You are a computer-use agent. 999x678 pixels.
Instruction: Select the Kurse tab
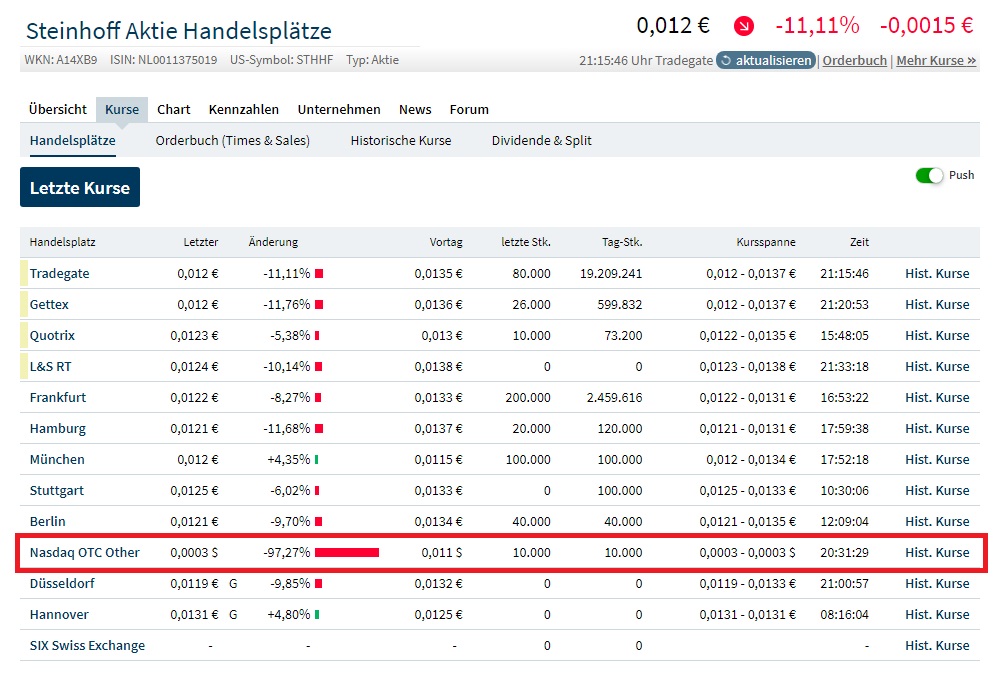[122, 110]
